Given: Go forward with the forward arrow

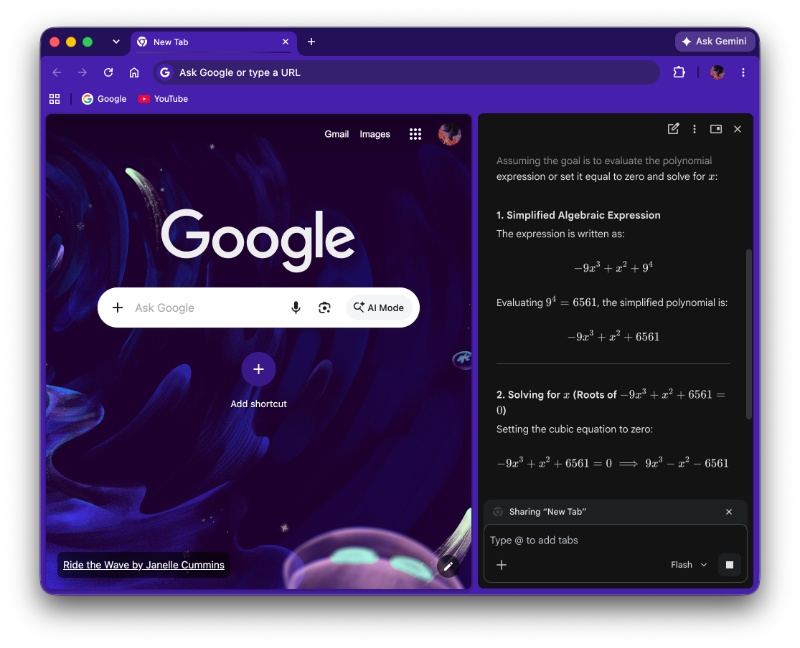Looking at the screenshot, I should pos(82,72).
